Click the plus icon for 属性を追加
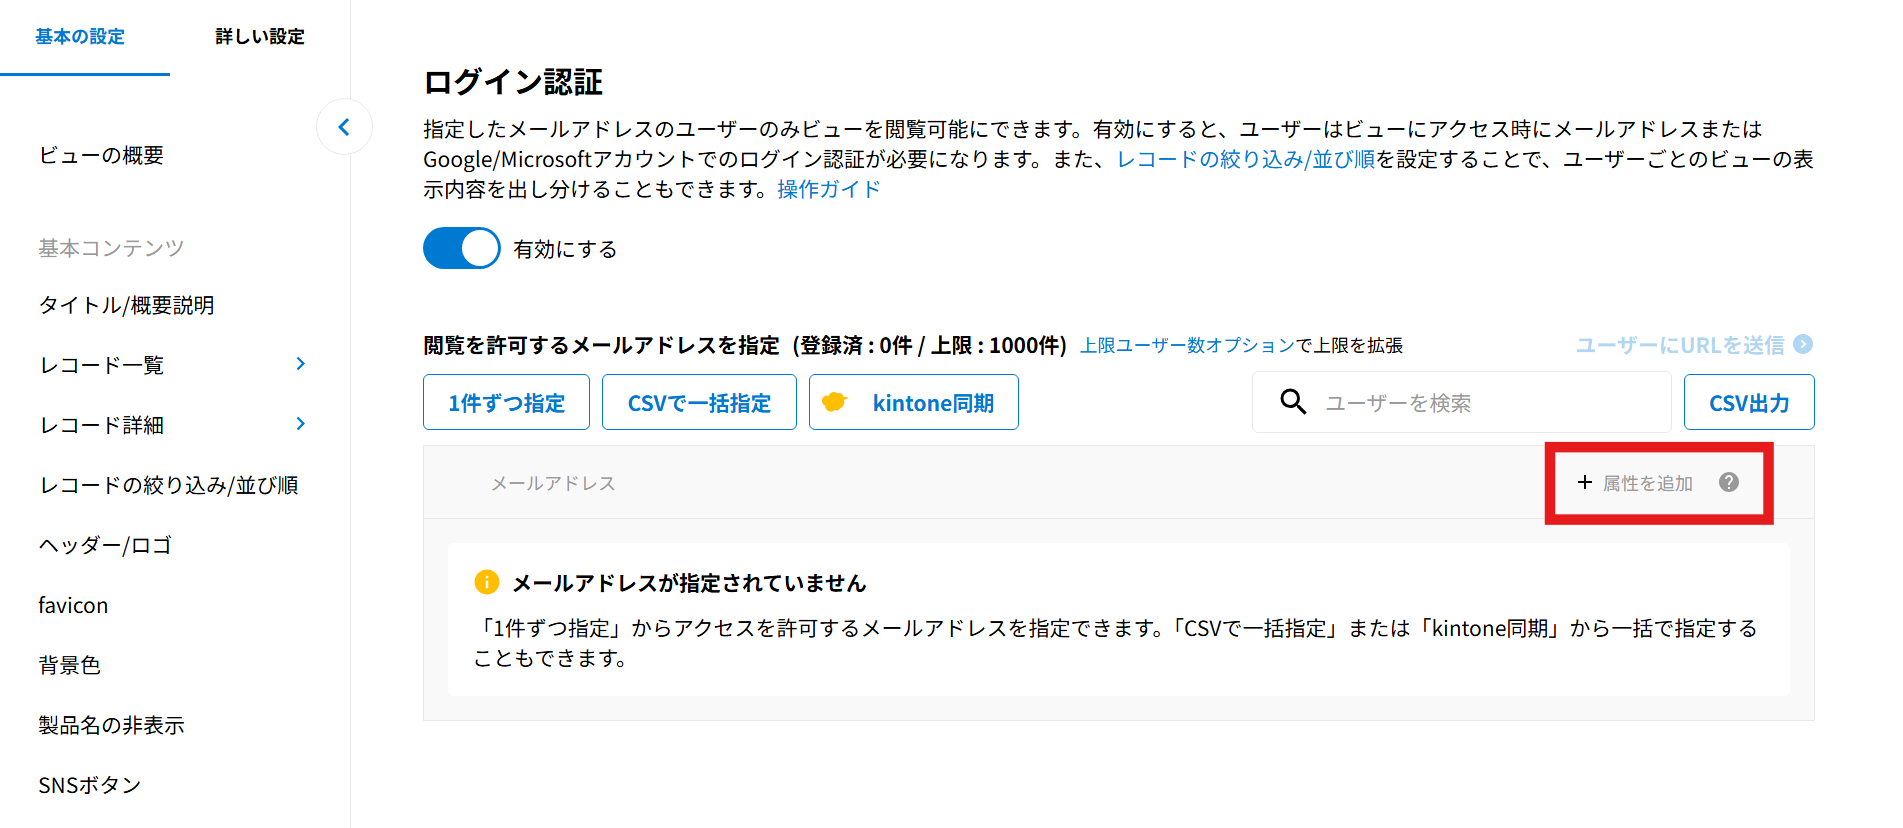Screen dimensions: 1903x828 click(1585, 482)
